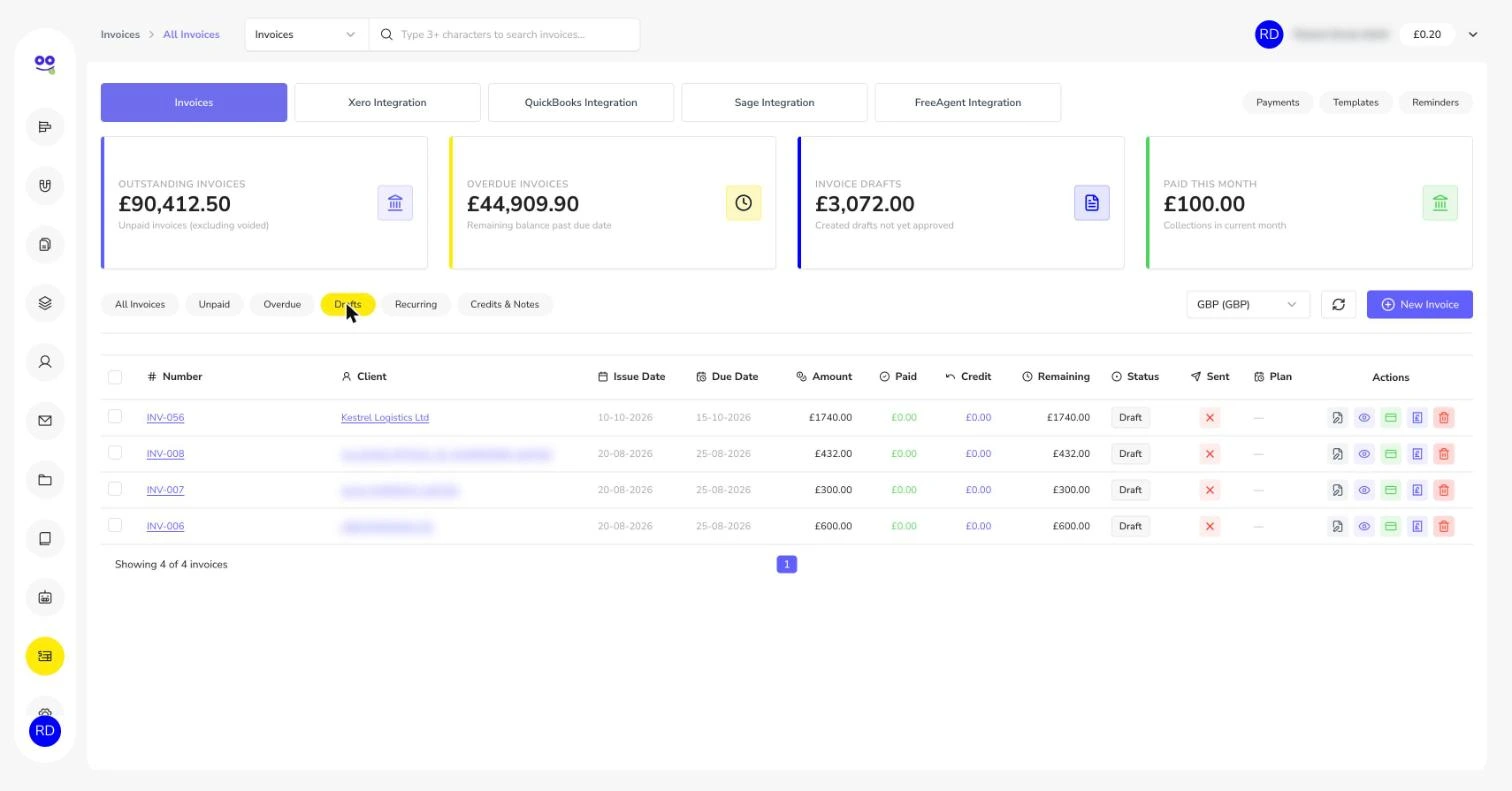Open the robot icon in the left sidebar

[45, 598]
